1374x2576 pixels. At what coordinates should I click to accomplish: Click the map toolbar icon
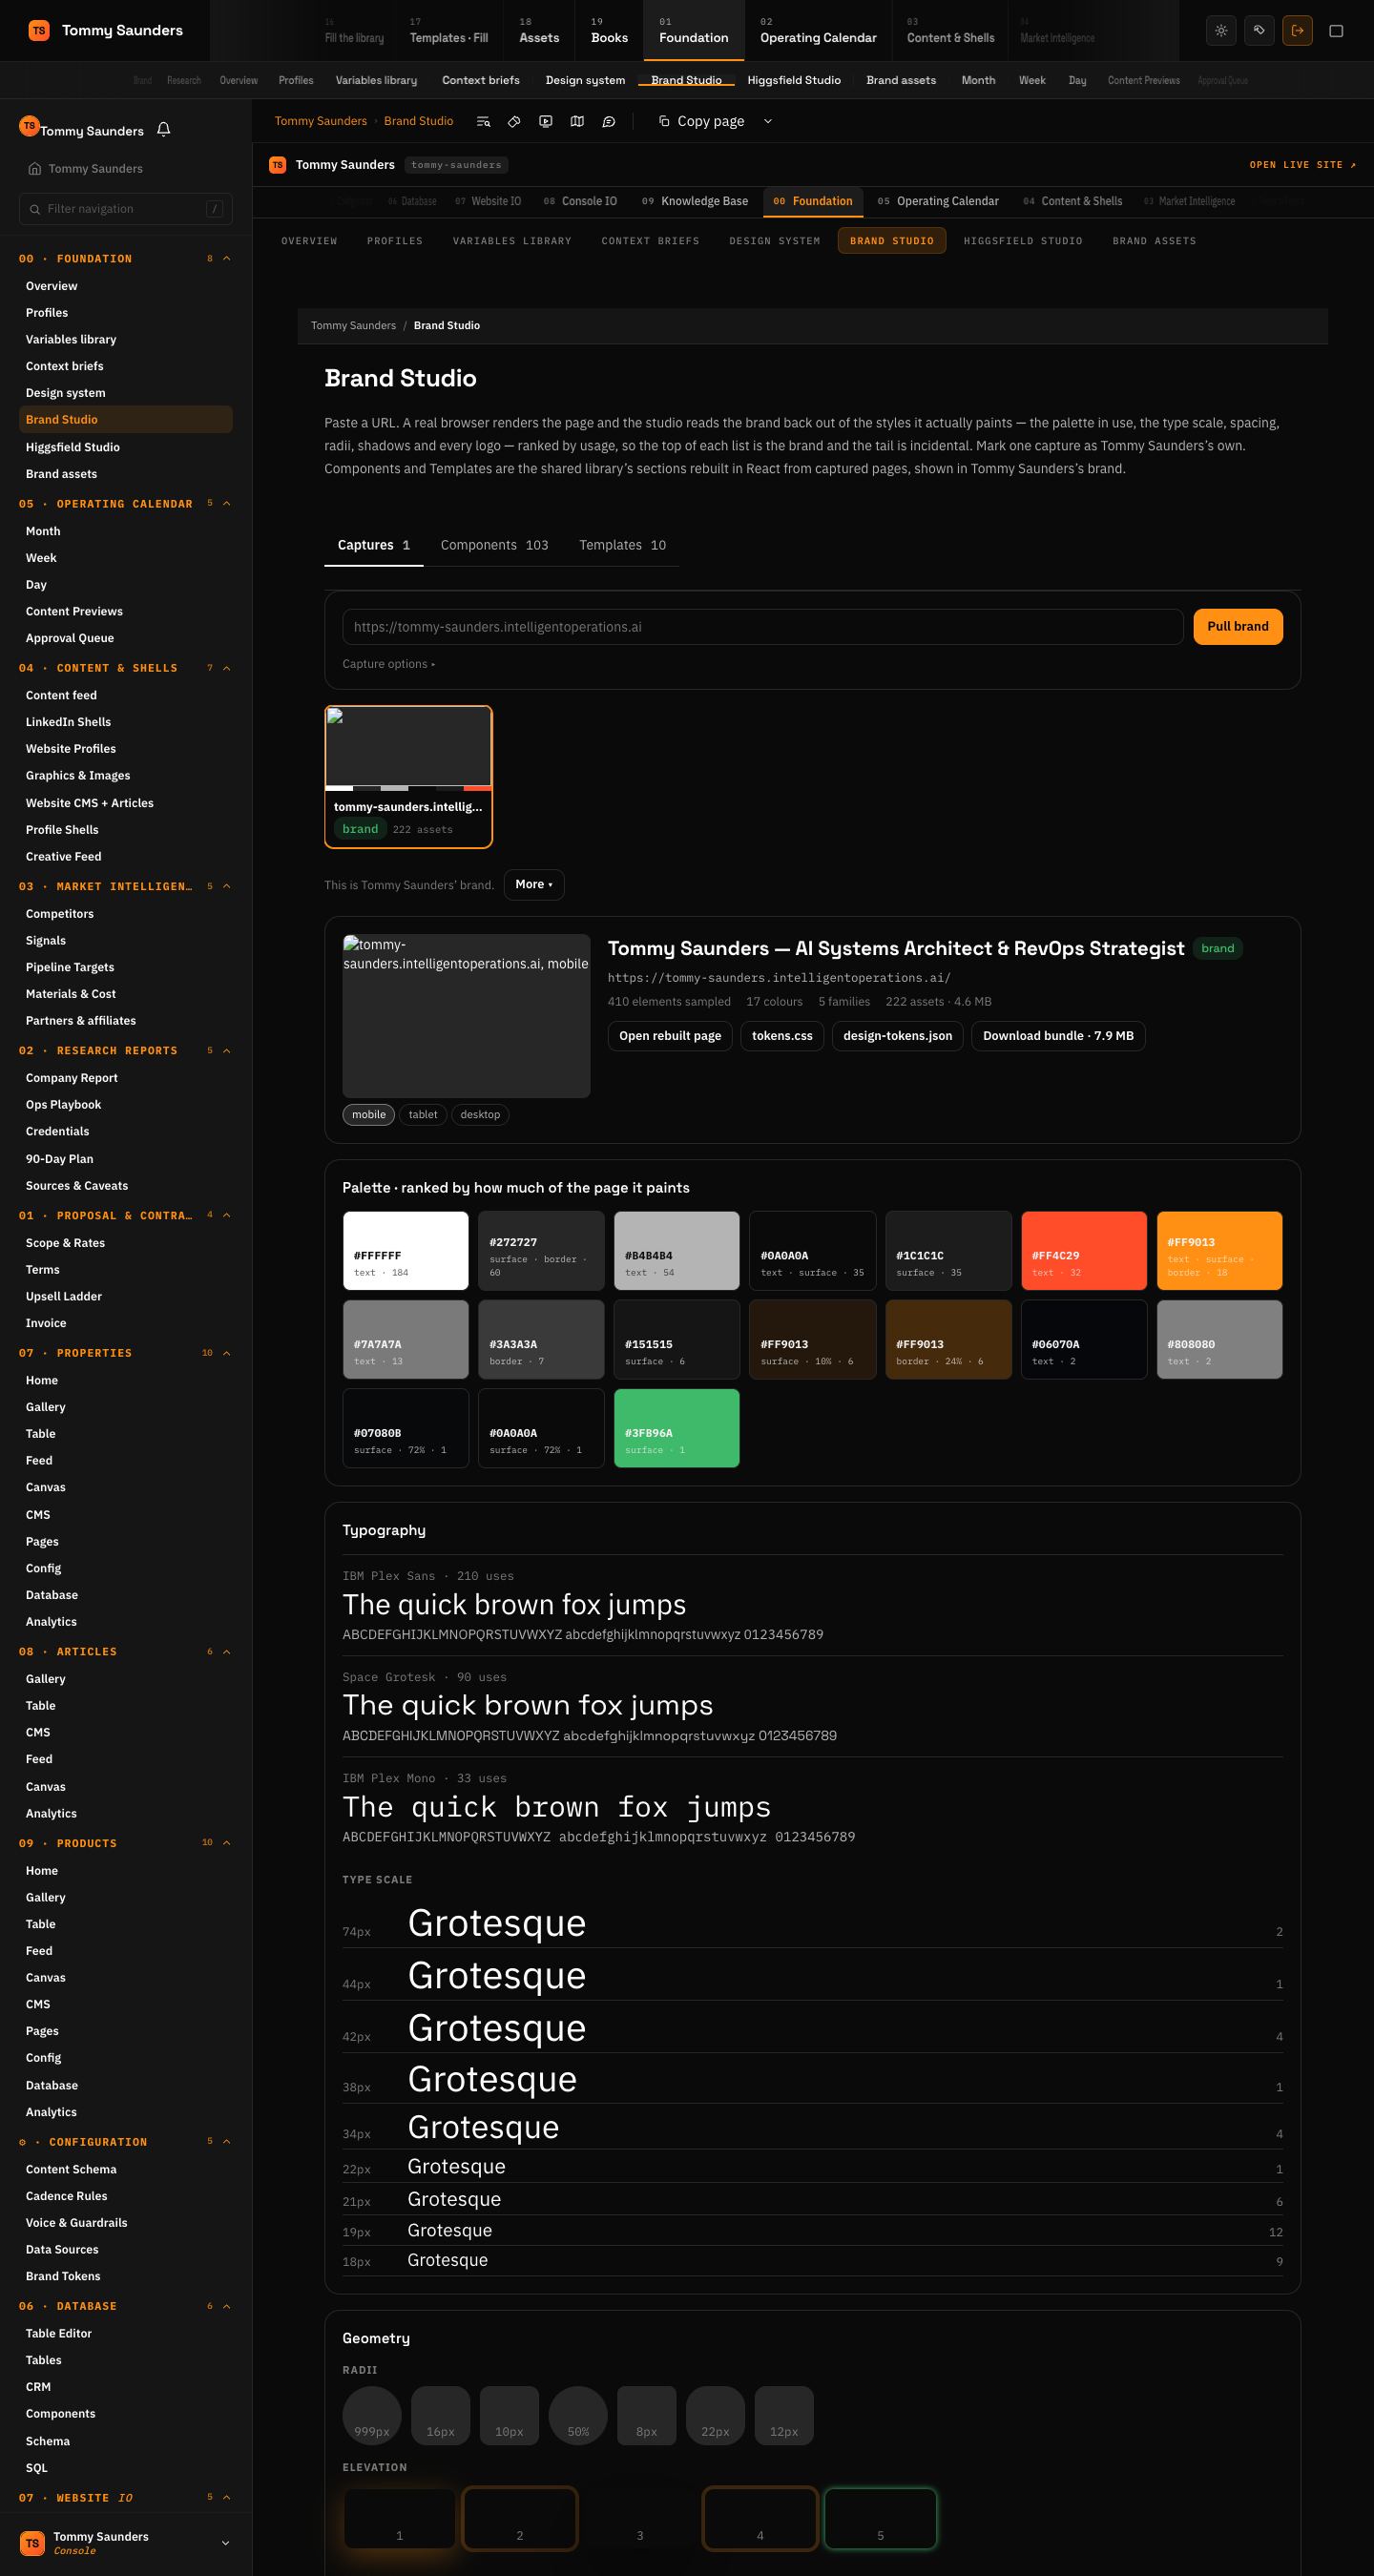577,121
